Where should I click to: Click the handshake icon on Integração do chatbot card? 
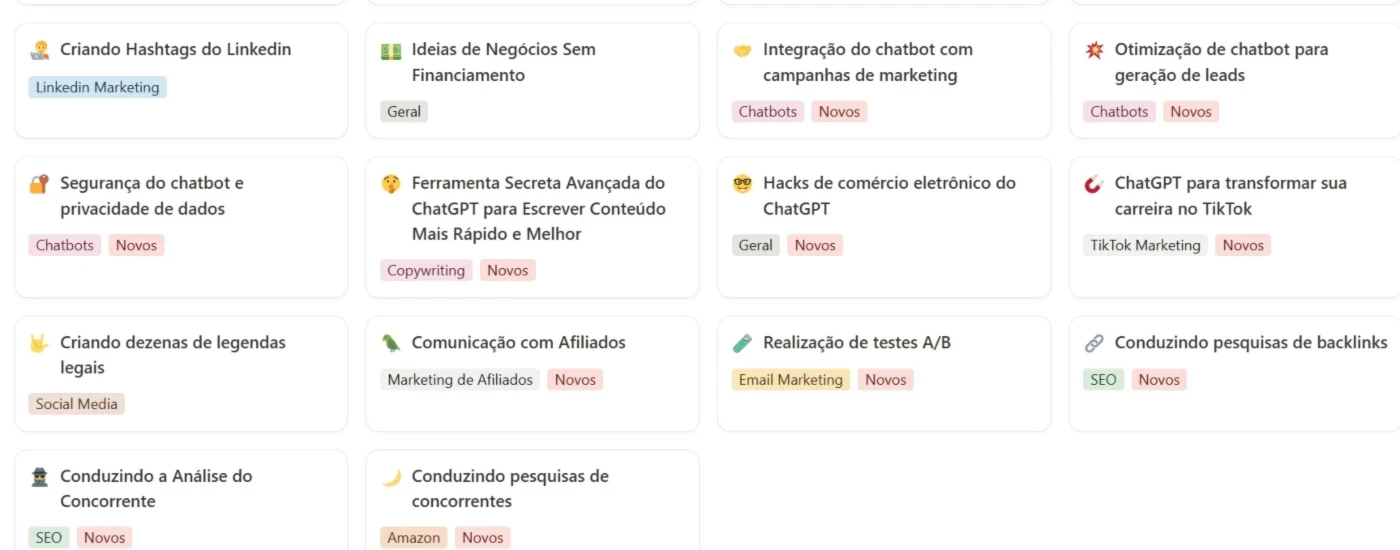click(742, 50)
